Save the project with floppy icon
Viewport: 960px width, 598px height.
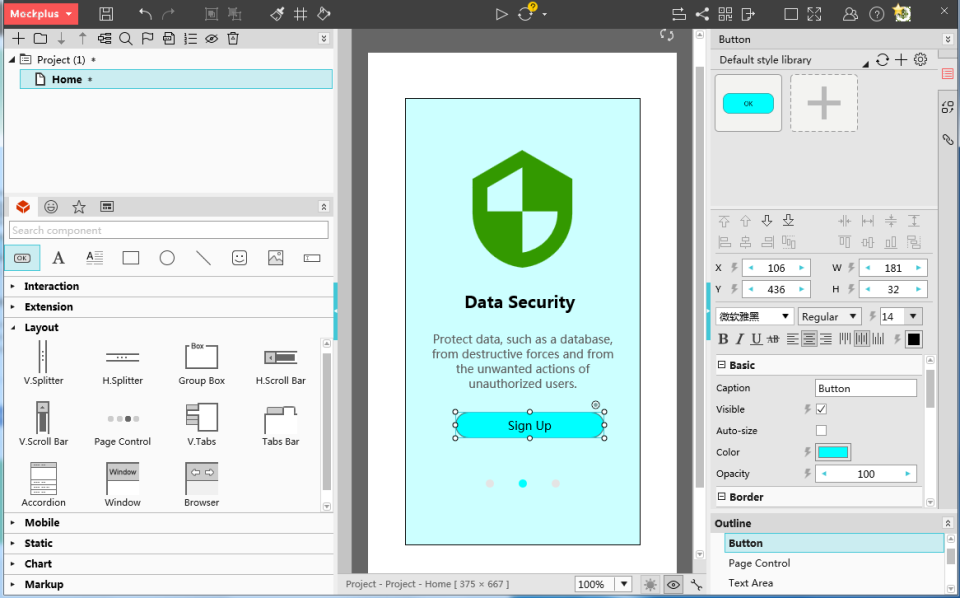tap(106, 13)
